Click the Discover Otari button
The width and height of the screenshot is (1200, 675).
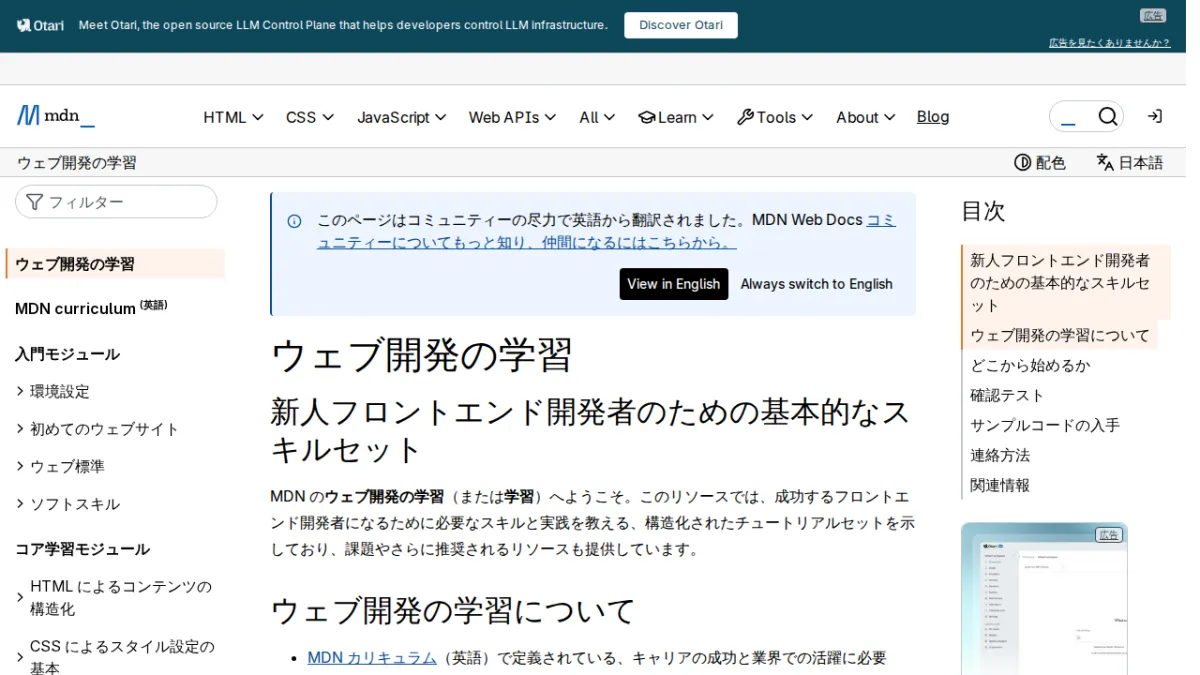[x=681, y=25]
